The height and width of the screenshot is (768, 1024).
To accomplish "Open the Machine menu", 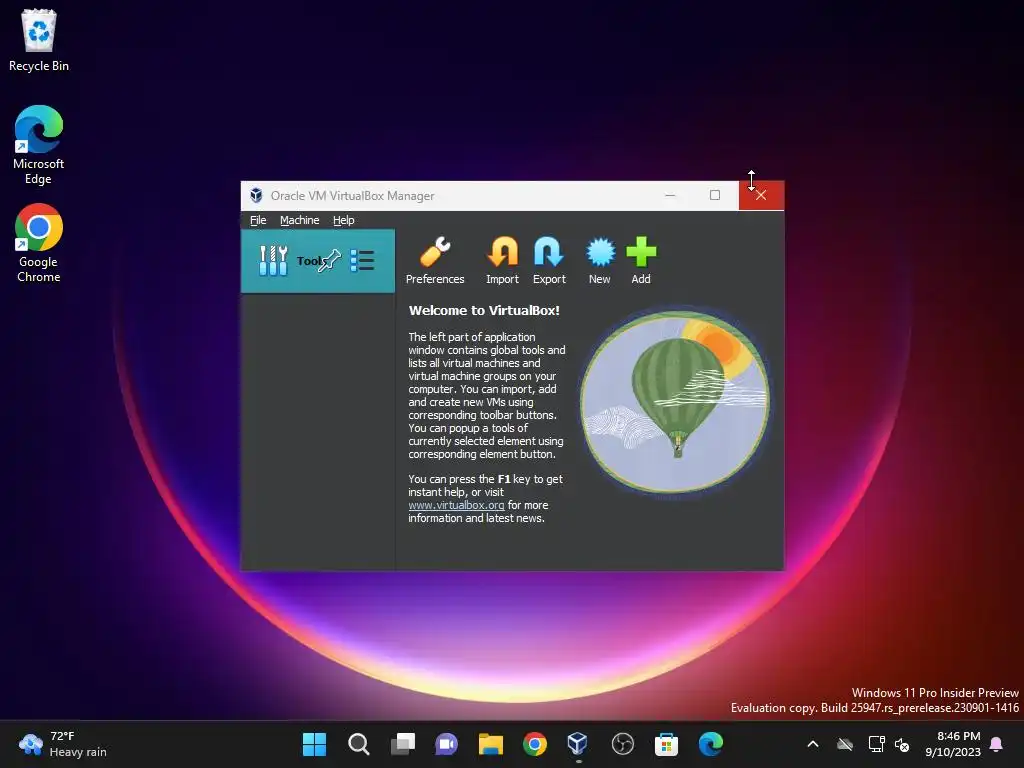I will point(300,220).
